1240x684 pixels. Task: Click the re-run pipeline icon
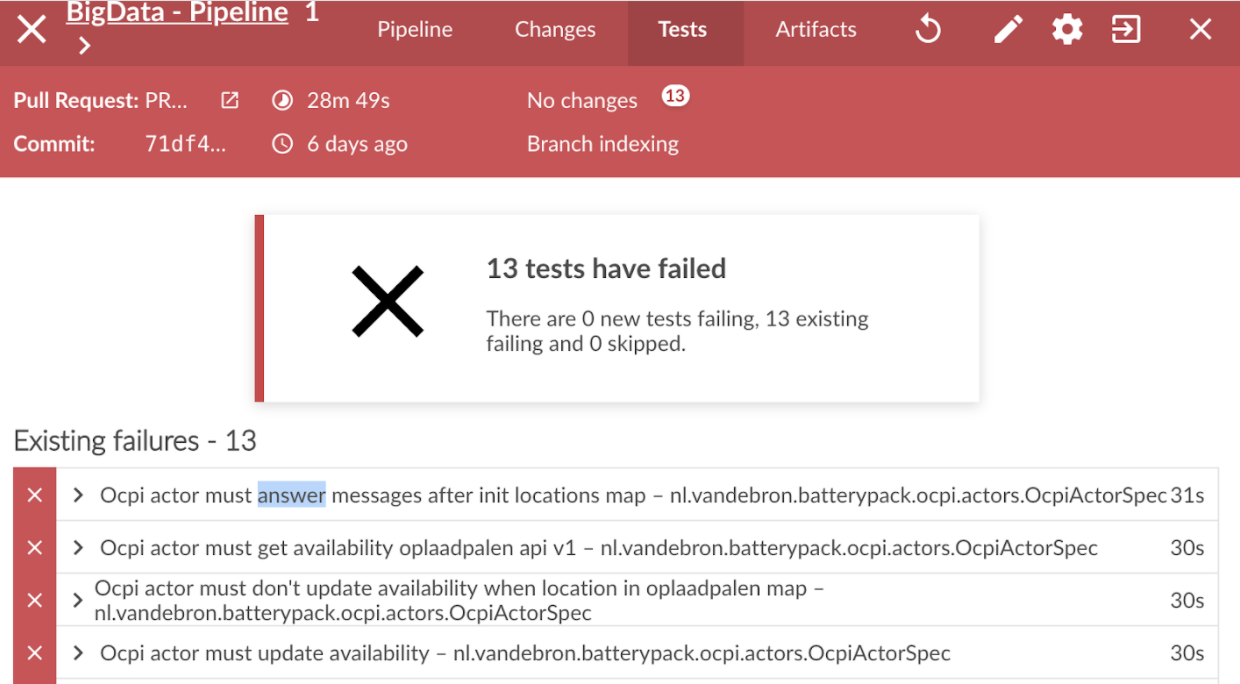click(x=928, y=30)
